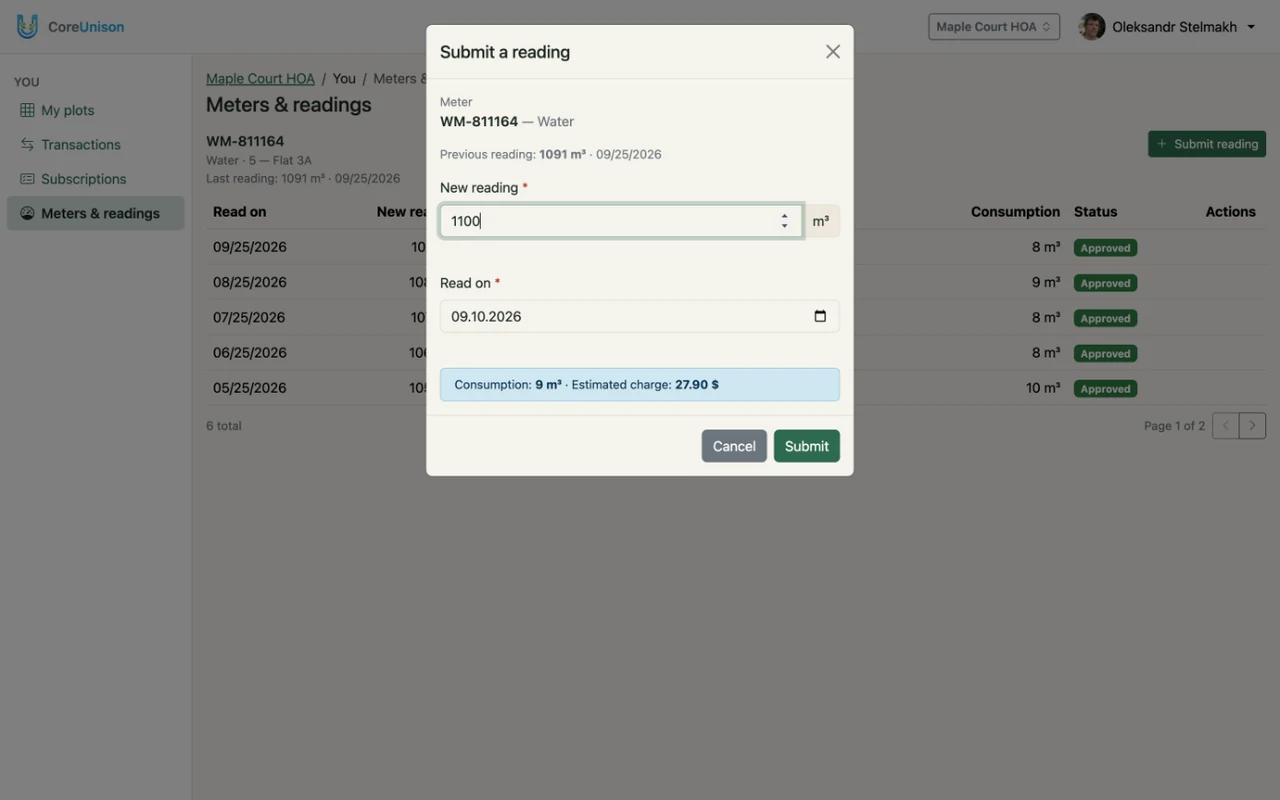Click the You breadcrumb
1280x800 pixels.
click(x=344, y=78)
